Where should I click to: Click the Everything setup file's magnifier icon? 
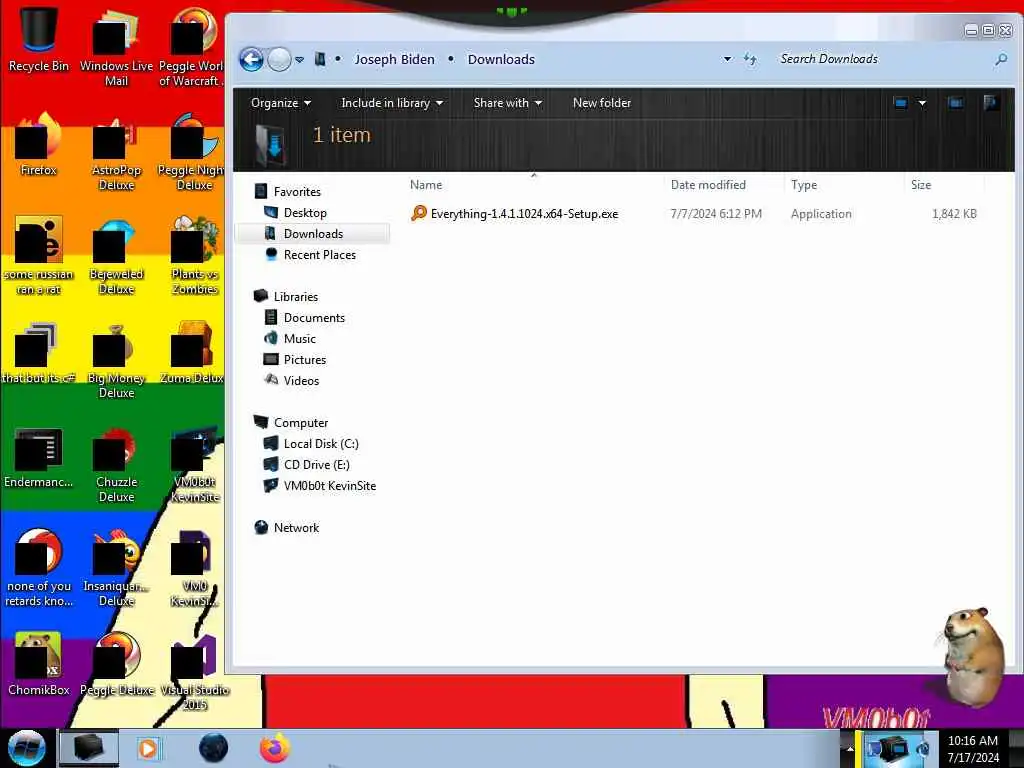click(419, 214)
